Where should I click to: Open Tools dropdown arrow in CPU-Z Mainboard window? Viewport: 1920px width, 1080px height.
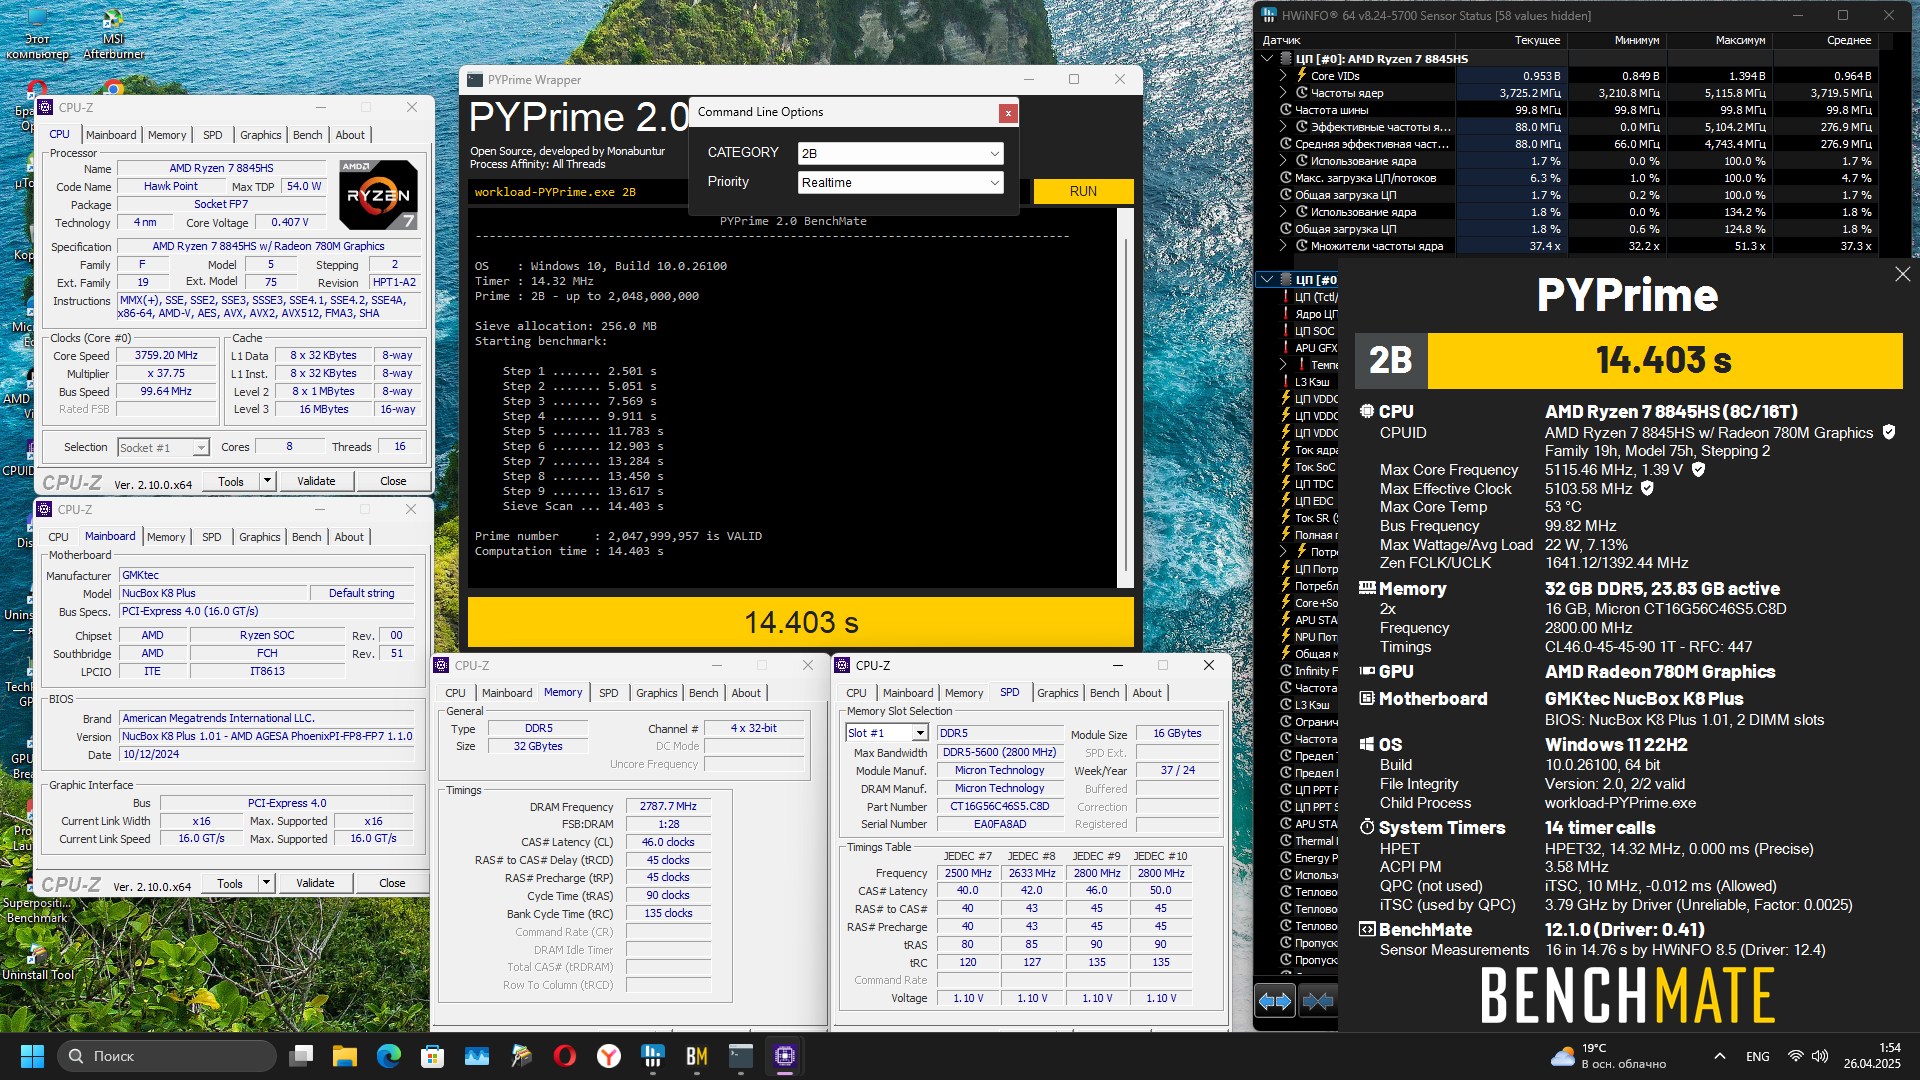(266, 883)
